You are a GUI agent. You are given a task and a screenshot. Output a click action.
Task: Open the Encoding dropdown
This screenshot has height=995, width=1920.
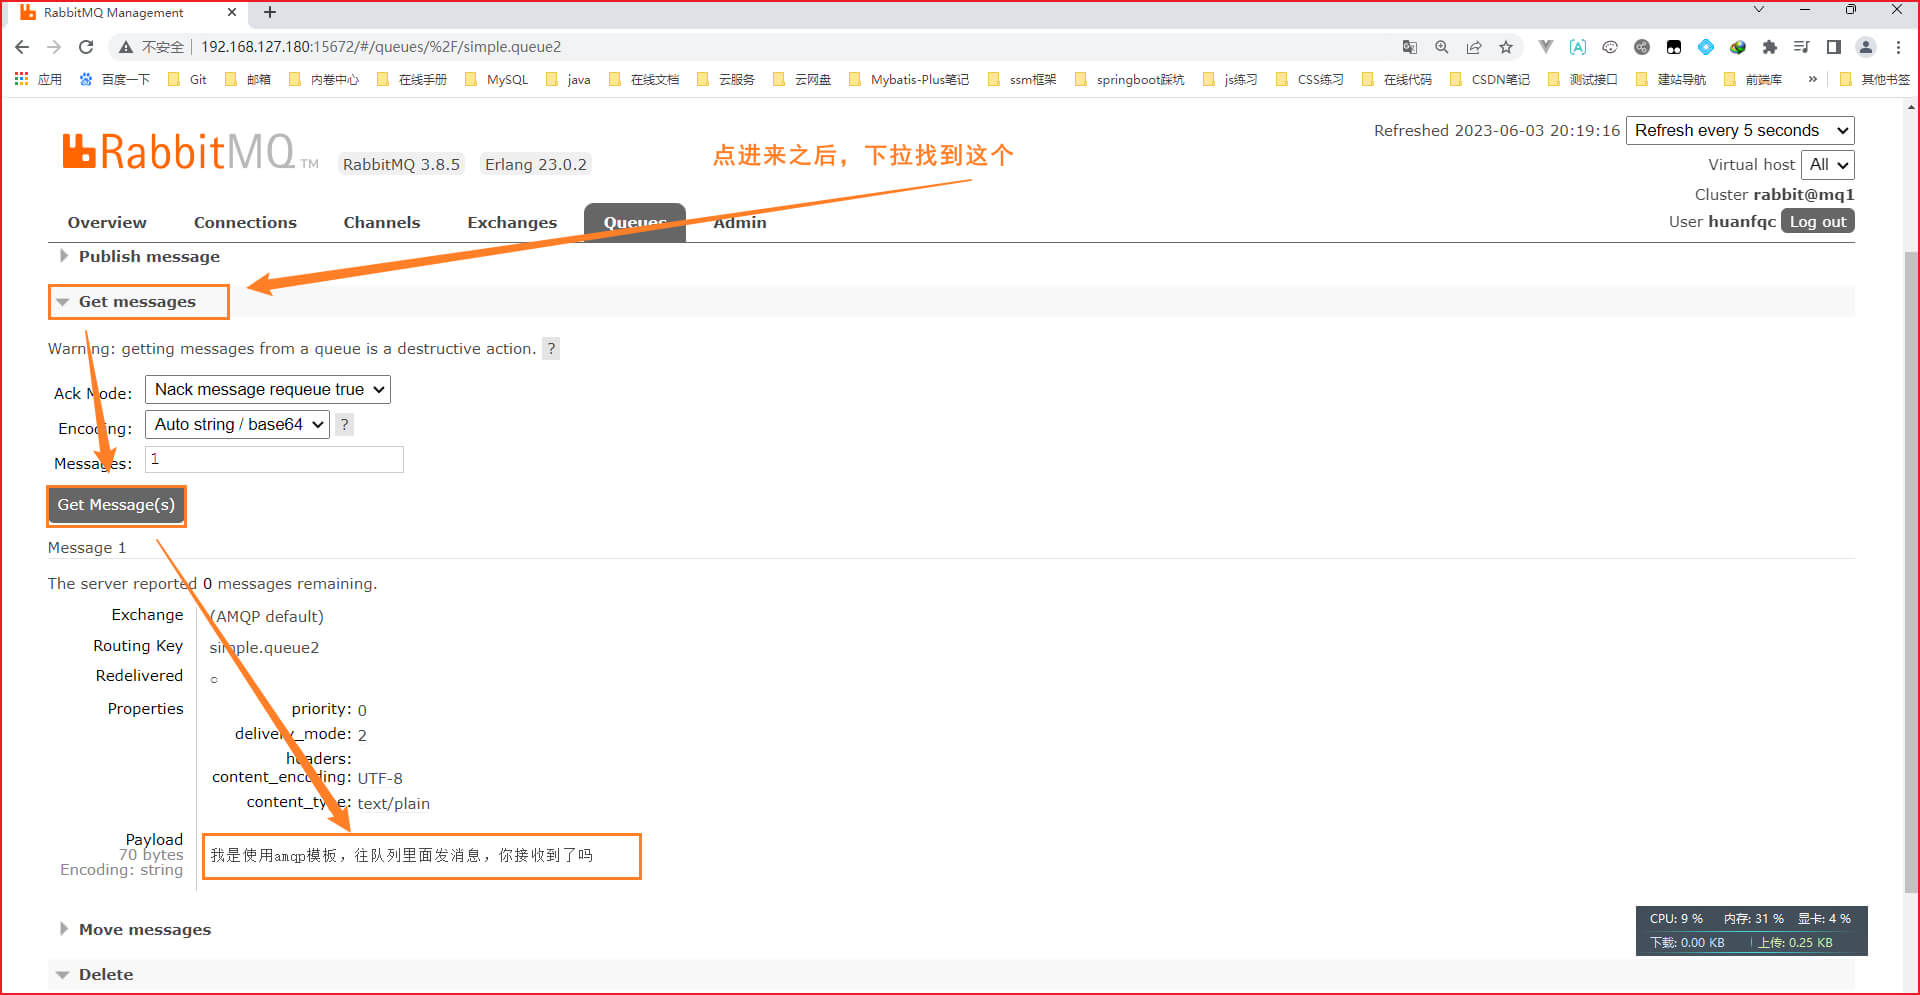pos(237,425)
